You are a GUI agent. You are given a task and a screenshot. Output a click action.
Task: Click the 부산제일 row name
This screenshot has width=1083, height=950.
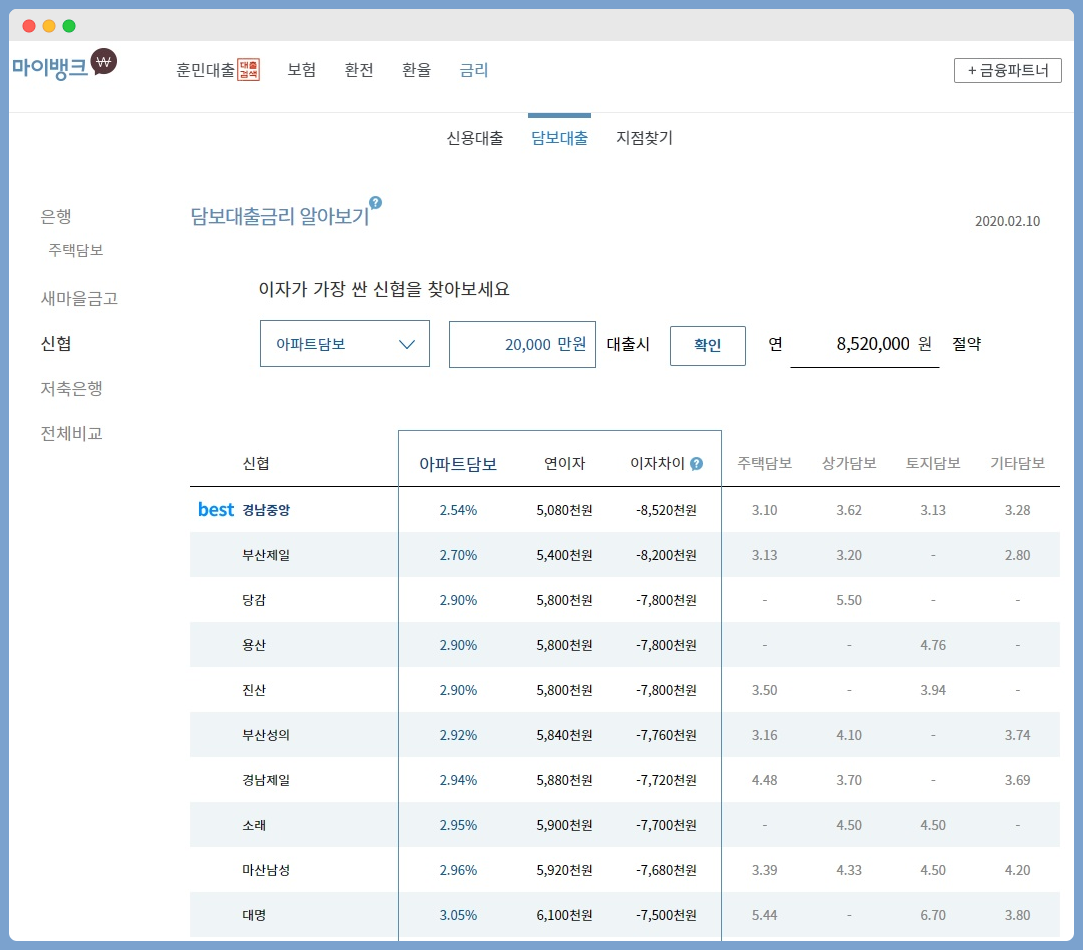pos(266,555)
